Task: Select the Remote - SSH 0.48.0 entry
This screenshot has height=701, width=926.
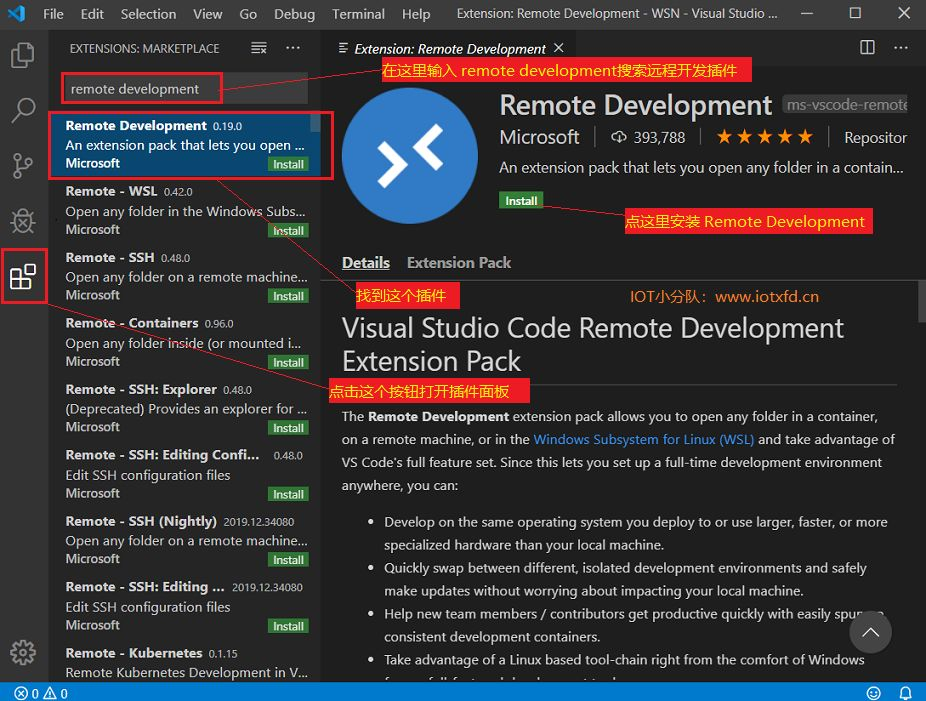Action: point(184,276)
